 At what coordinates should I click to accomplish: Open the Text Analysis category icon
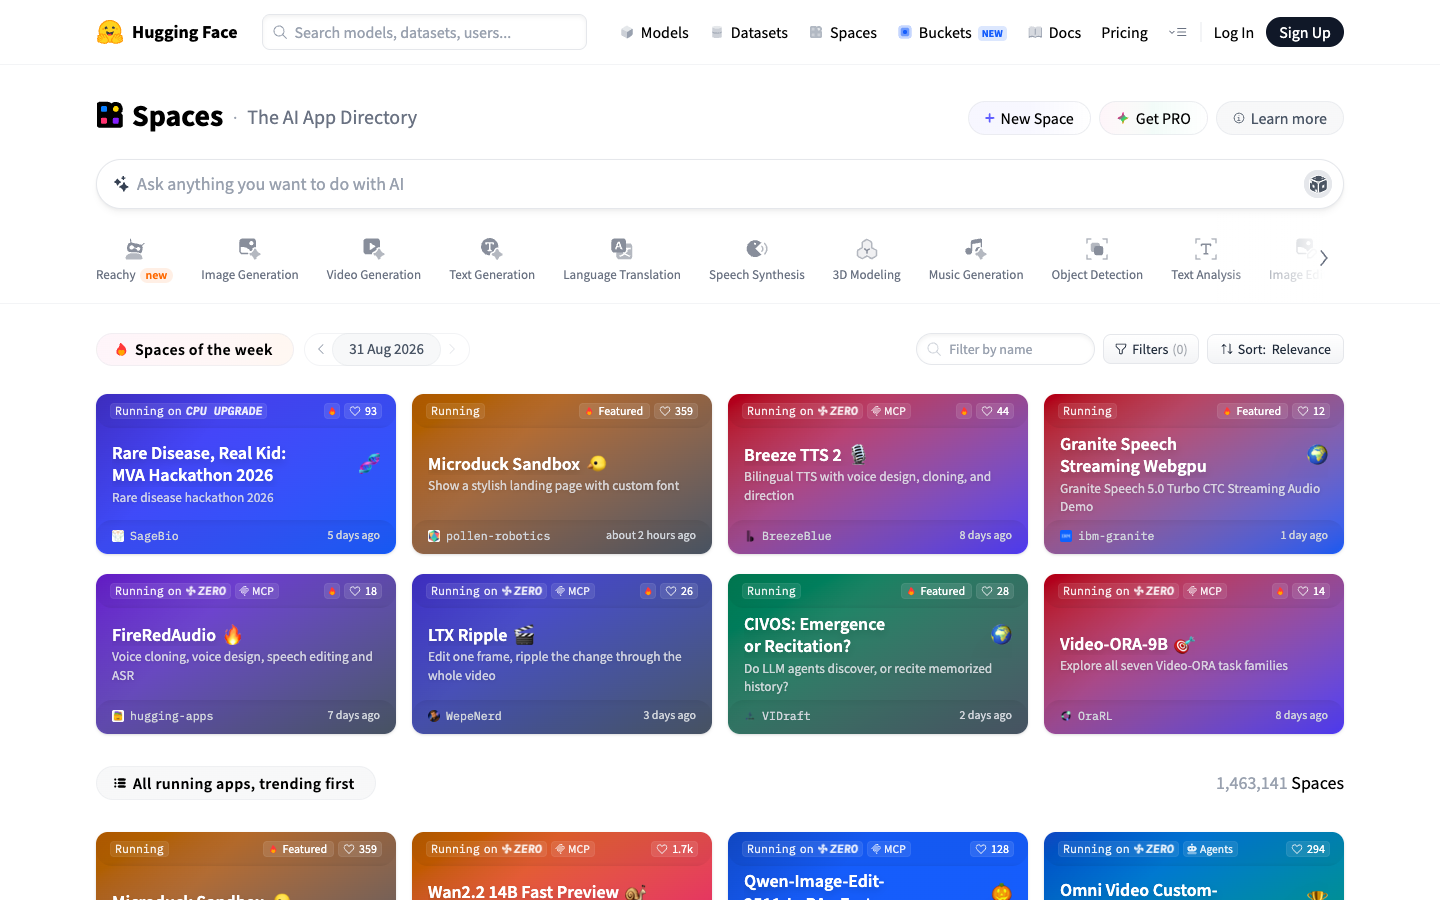coord(1206,248)
